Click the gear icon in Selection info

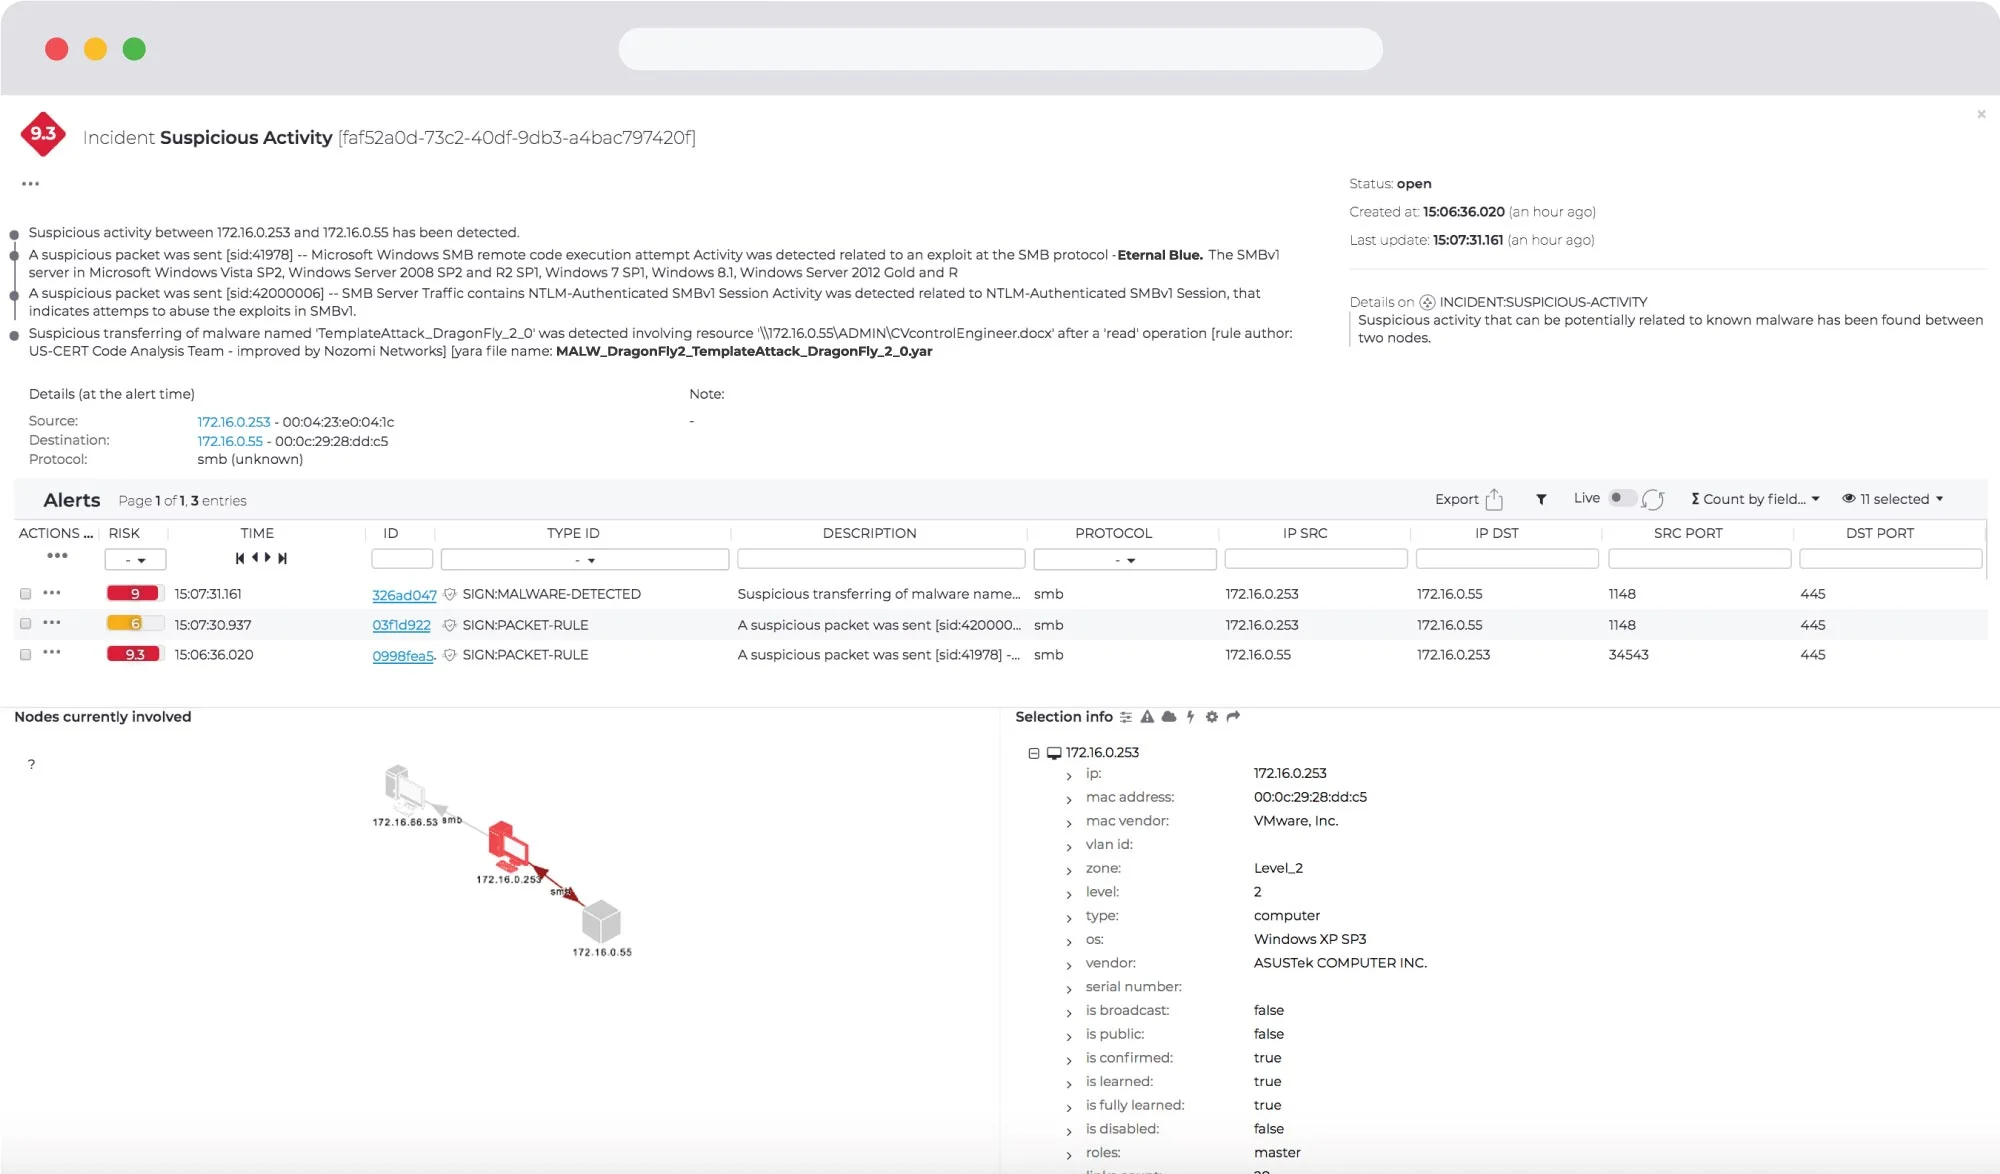[1211, 717]
